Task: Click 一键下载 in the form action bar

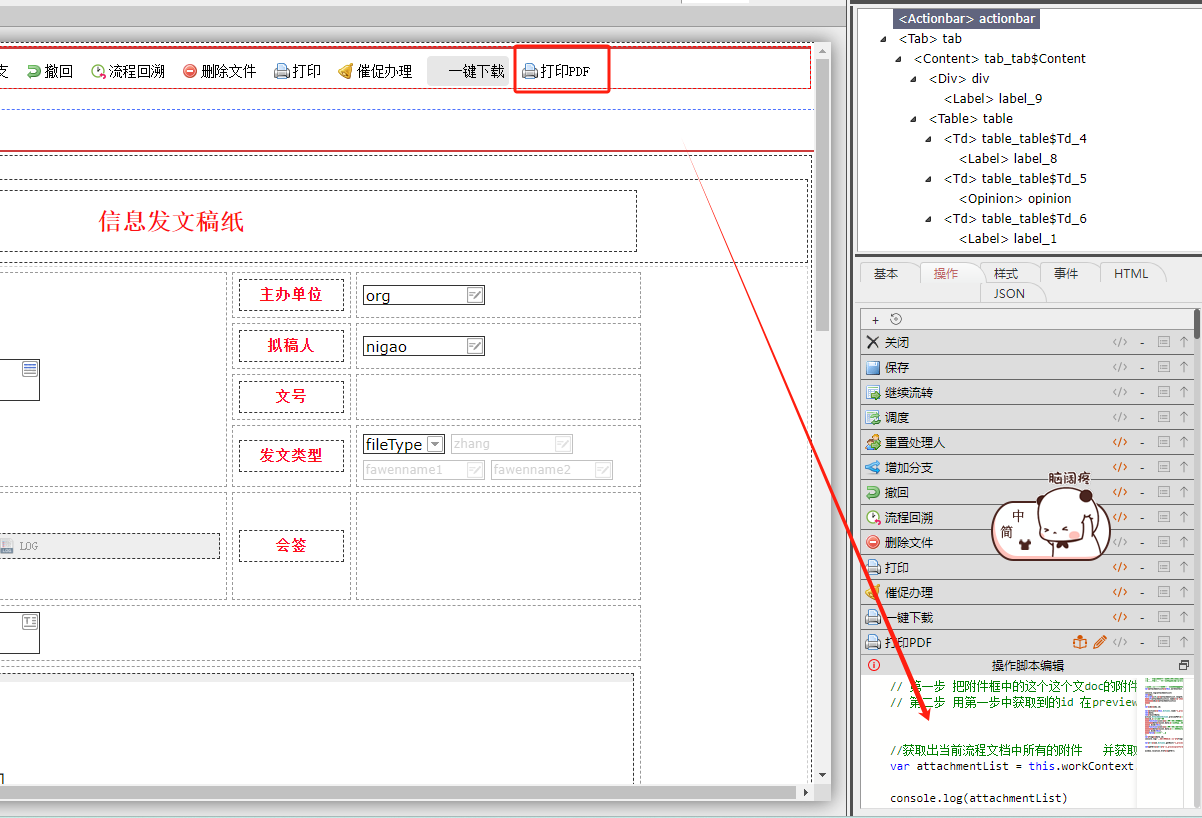Action: pyautogui.click(x=468, y=71)
